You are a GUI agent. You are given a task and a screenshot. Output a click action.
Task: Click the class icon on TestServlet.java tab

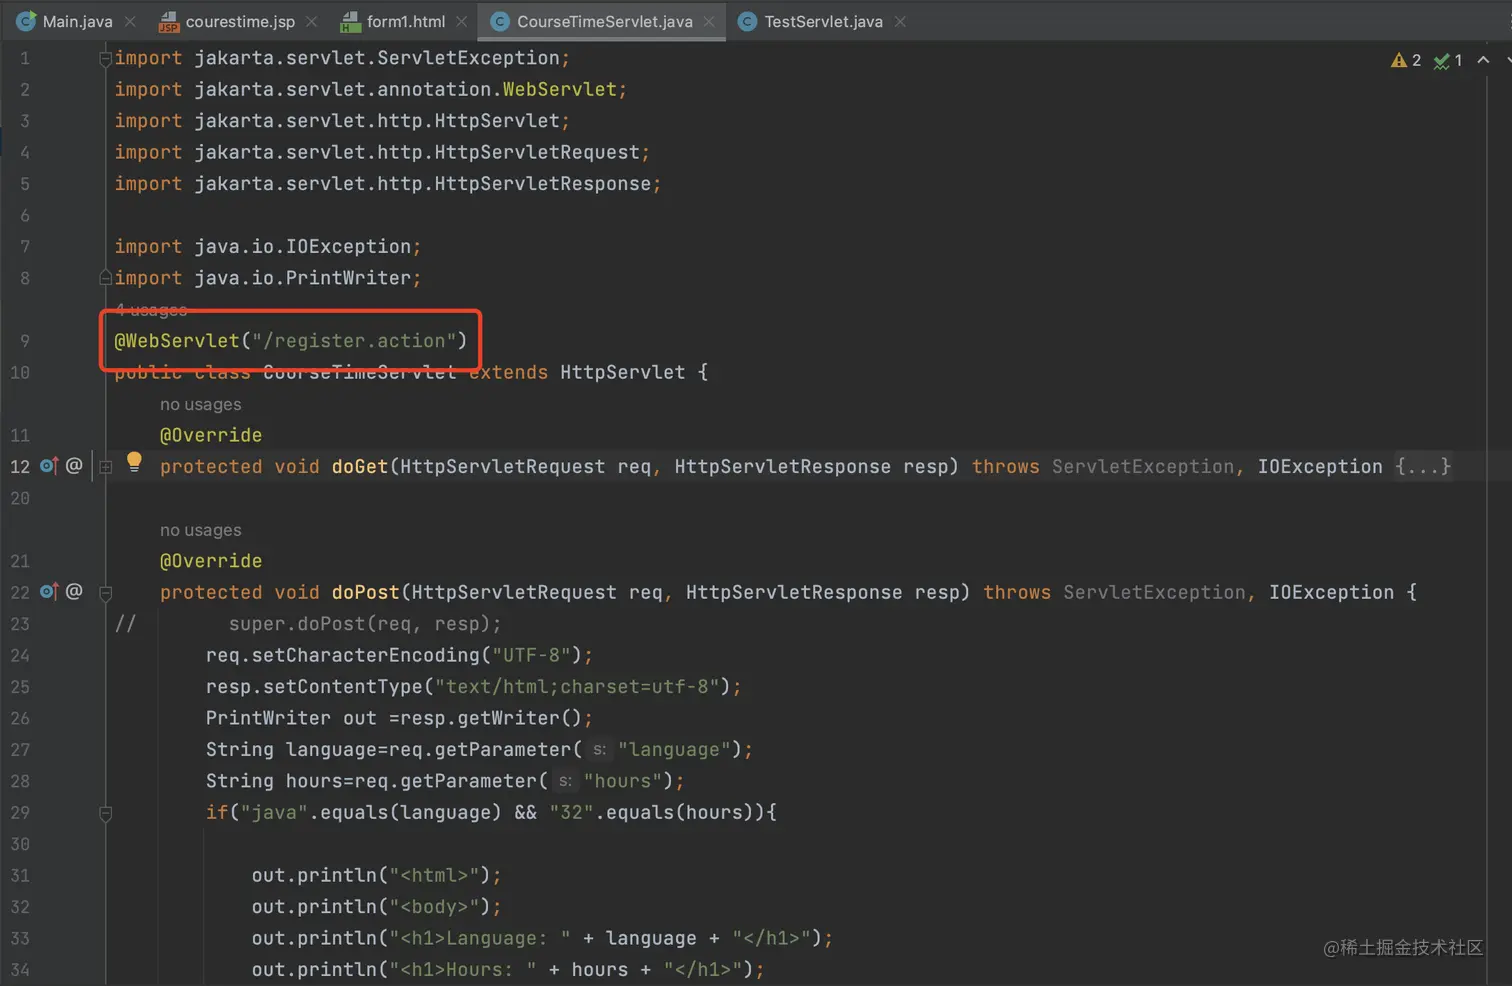pyautogui.click(x=747, y=21)
